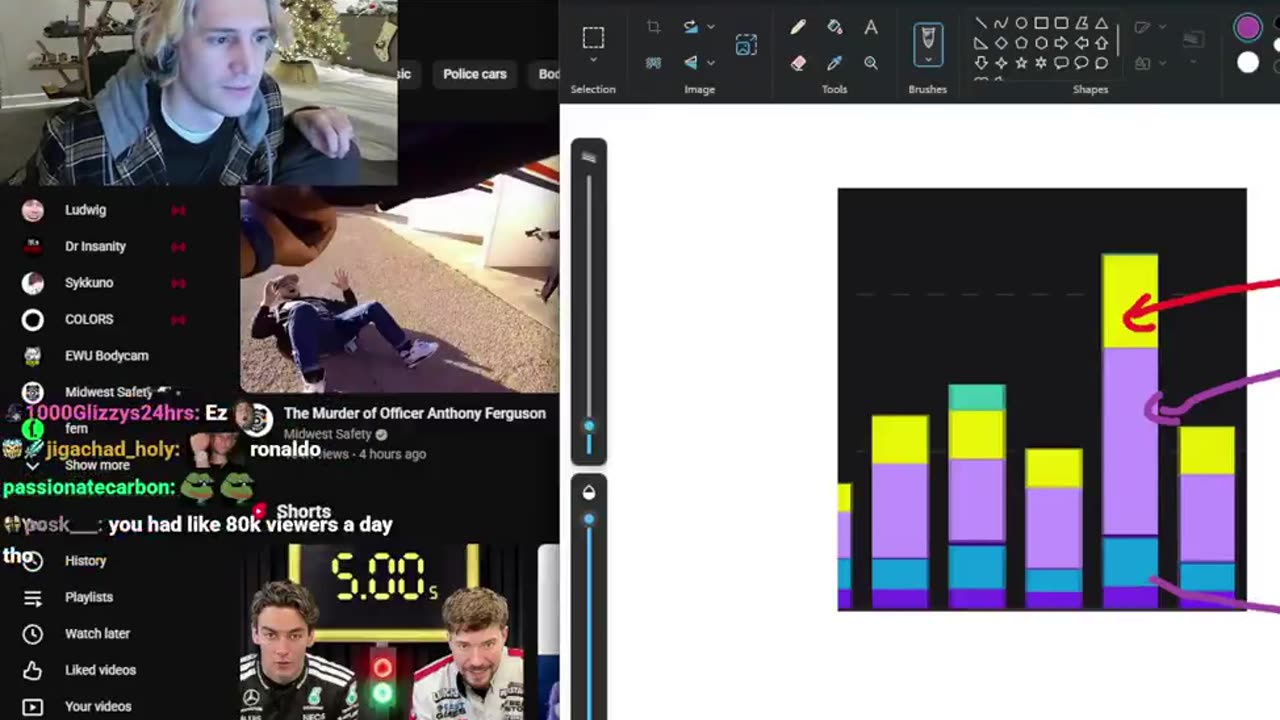The image size is (1280, 720).
Task: Choose the Oval callout shape
Action: (x=1081, y=63)
